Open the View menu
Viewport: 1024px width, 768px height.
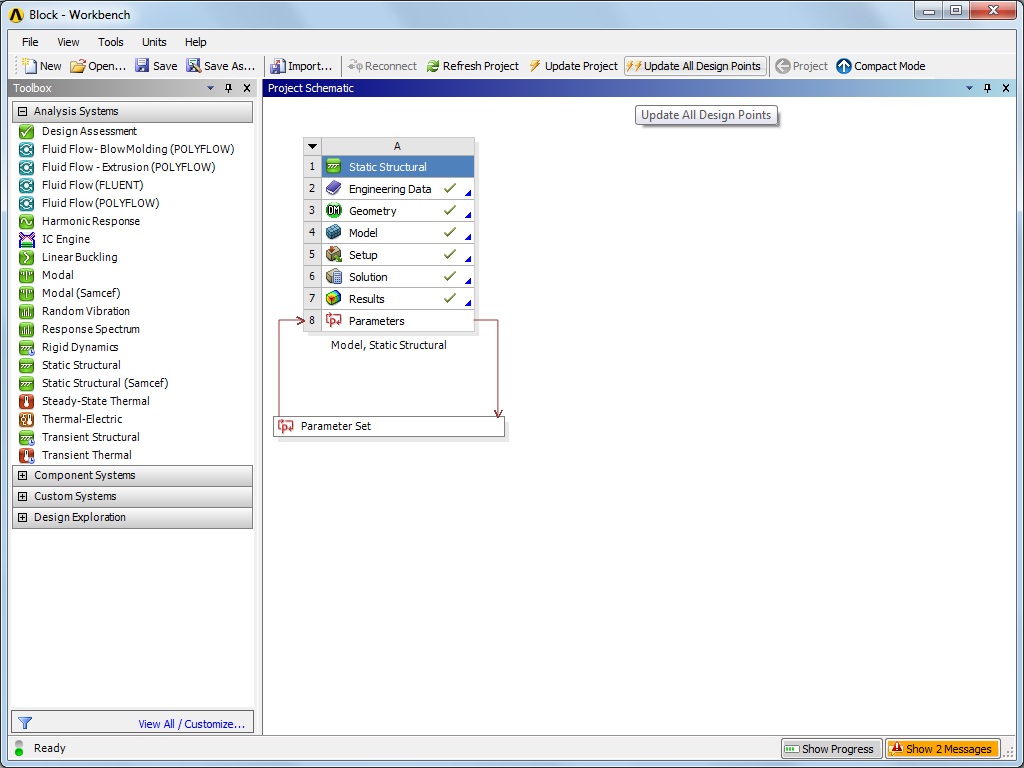(x=68, y=42)
